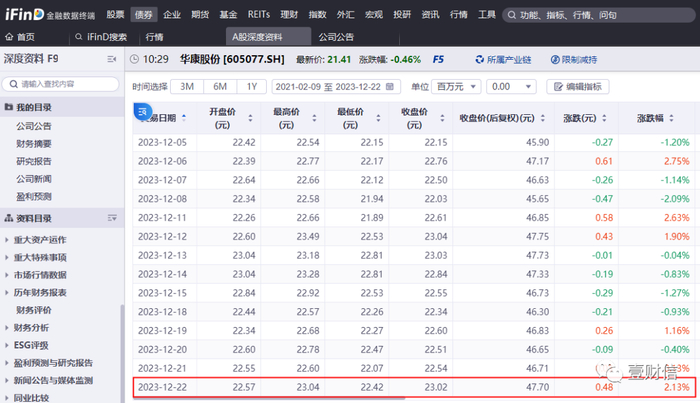
Task: Open 财务摘要 in sidebar
Action: click(x=34, y=144)
